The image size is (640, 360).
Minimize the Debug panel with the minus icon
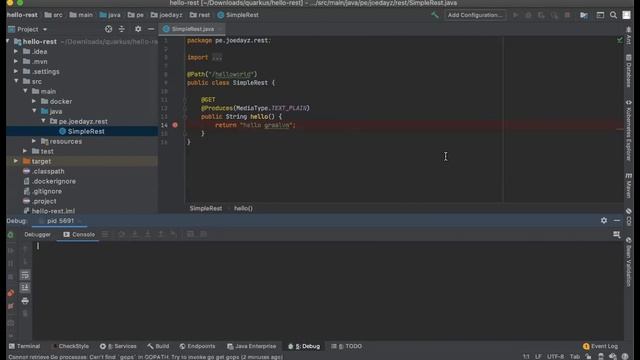pos(617,220)
